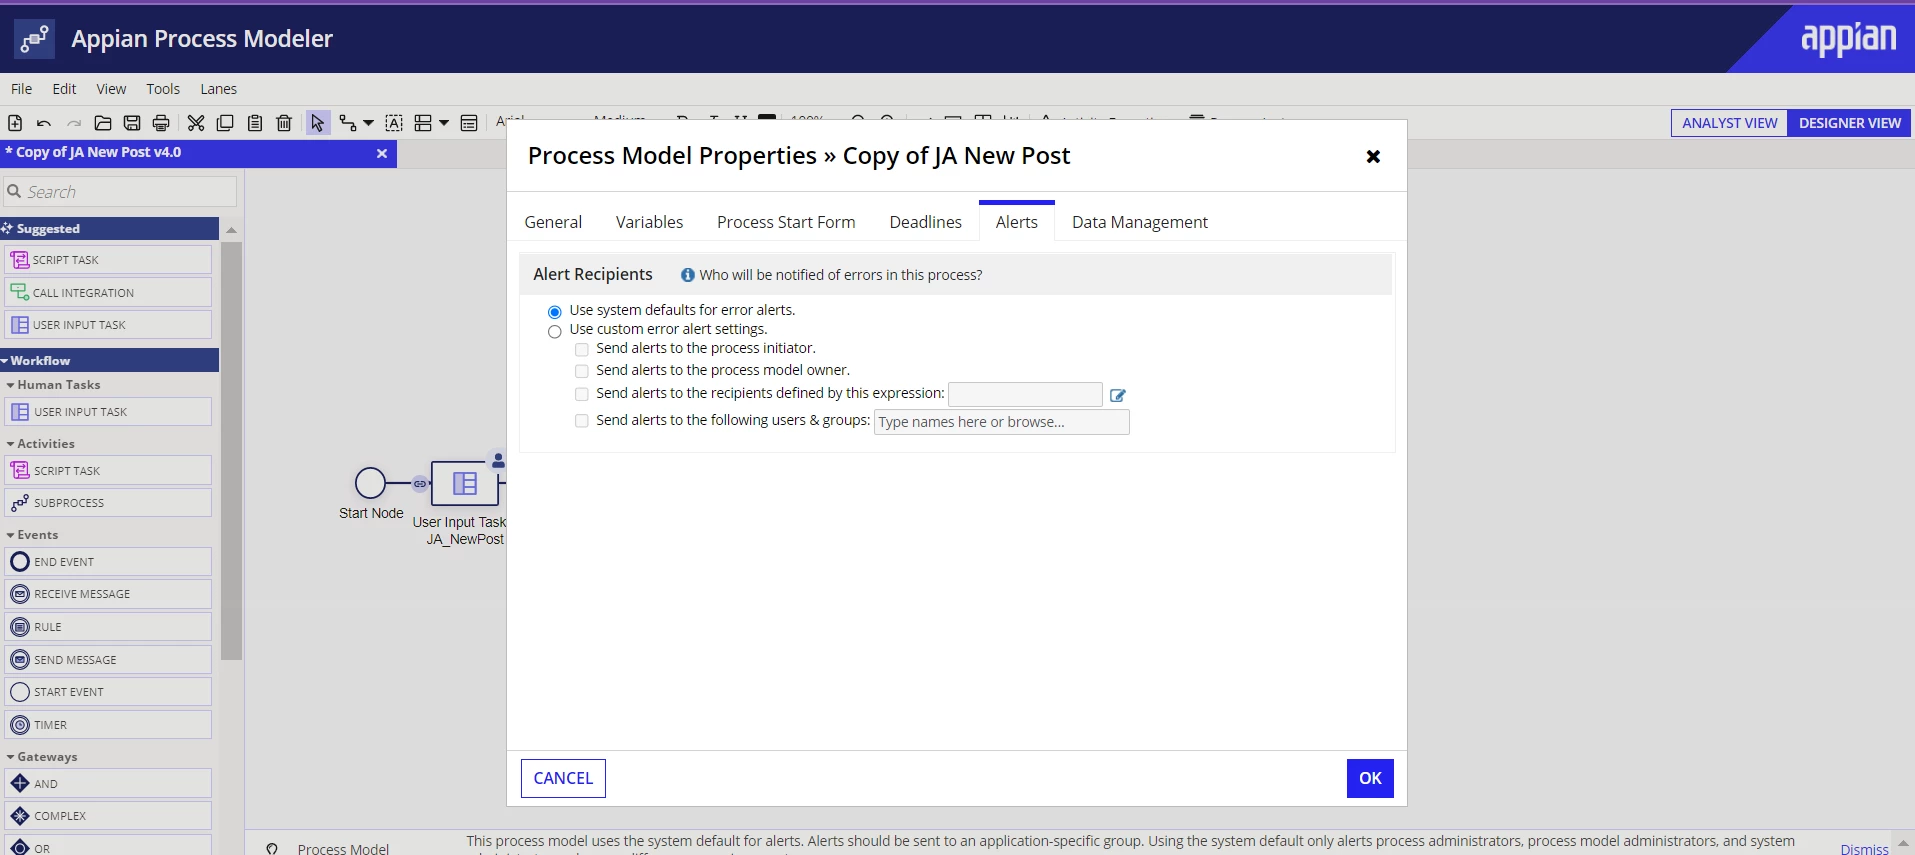The image size is (1915, 855).
Task: Open the Lanes menu
Action: (218, 89)
